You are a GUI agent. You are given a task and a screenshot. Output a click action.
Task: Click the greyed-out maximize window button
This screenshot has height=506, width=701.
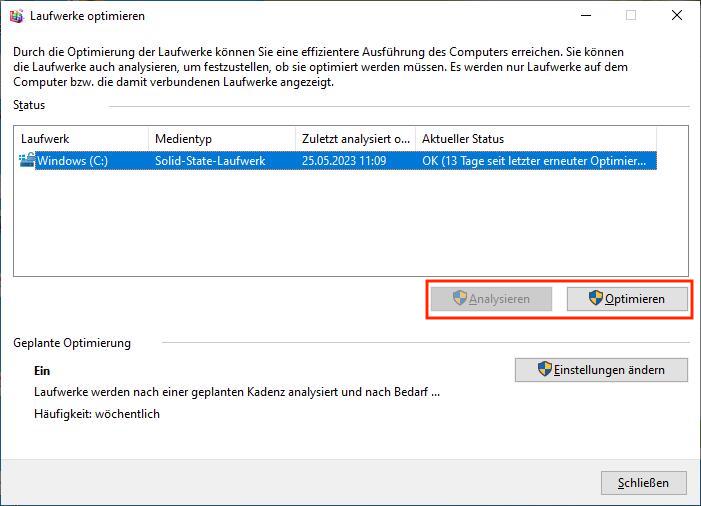pyautogui.click(x=631, y=16)
